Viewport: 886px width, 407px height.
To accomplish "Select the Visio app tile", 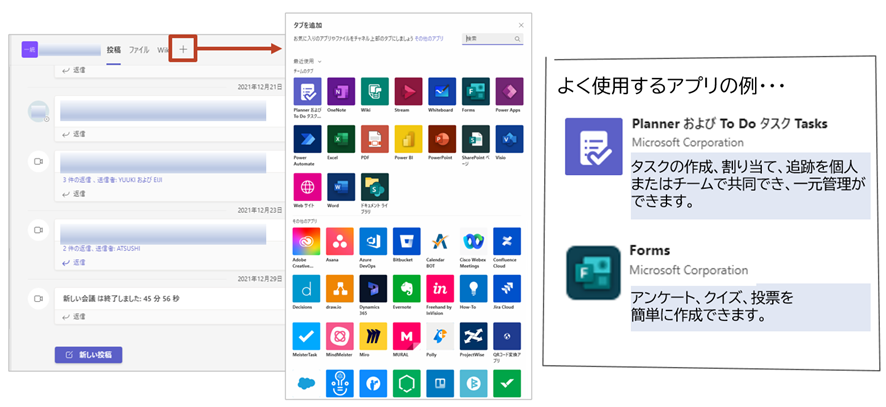I will (509, 139).
